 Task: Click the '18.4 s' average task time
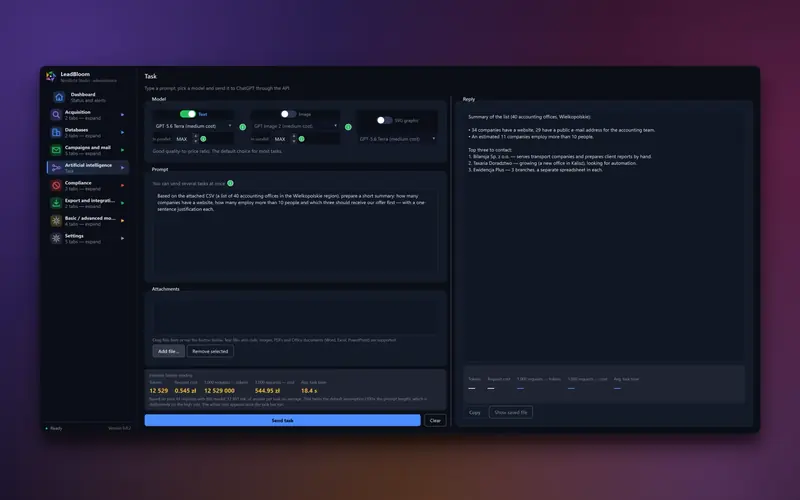point(309,391)
